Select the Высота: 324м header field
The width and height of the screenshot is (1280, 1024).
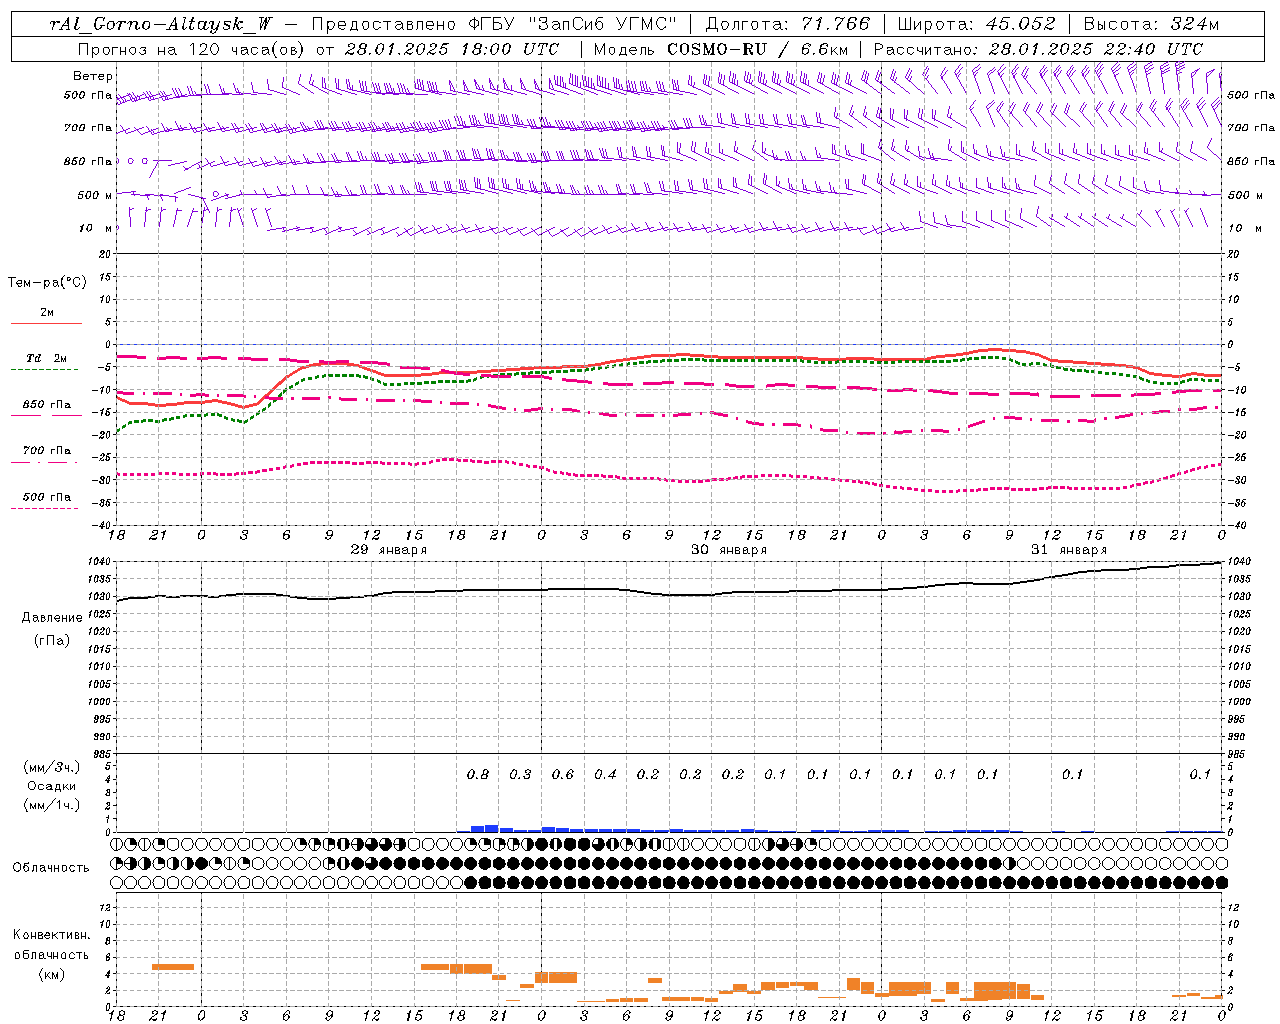point(1152,24)
